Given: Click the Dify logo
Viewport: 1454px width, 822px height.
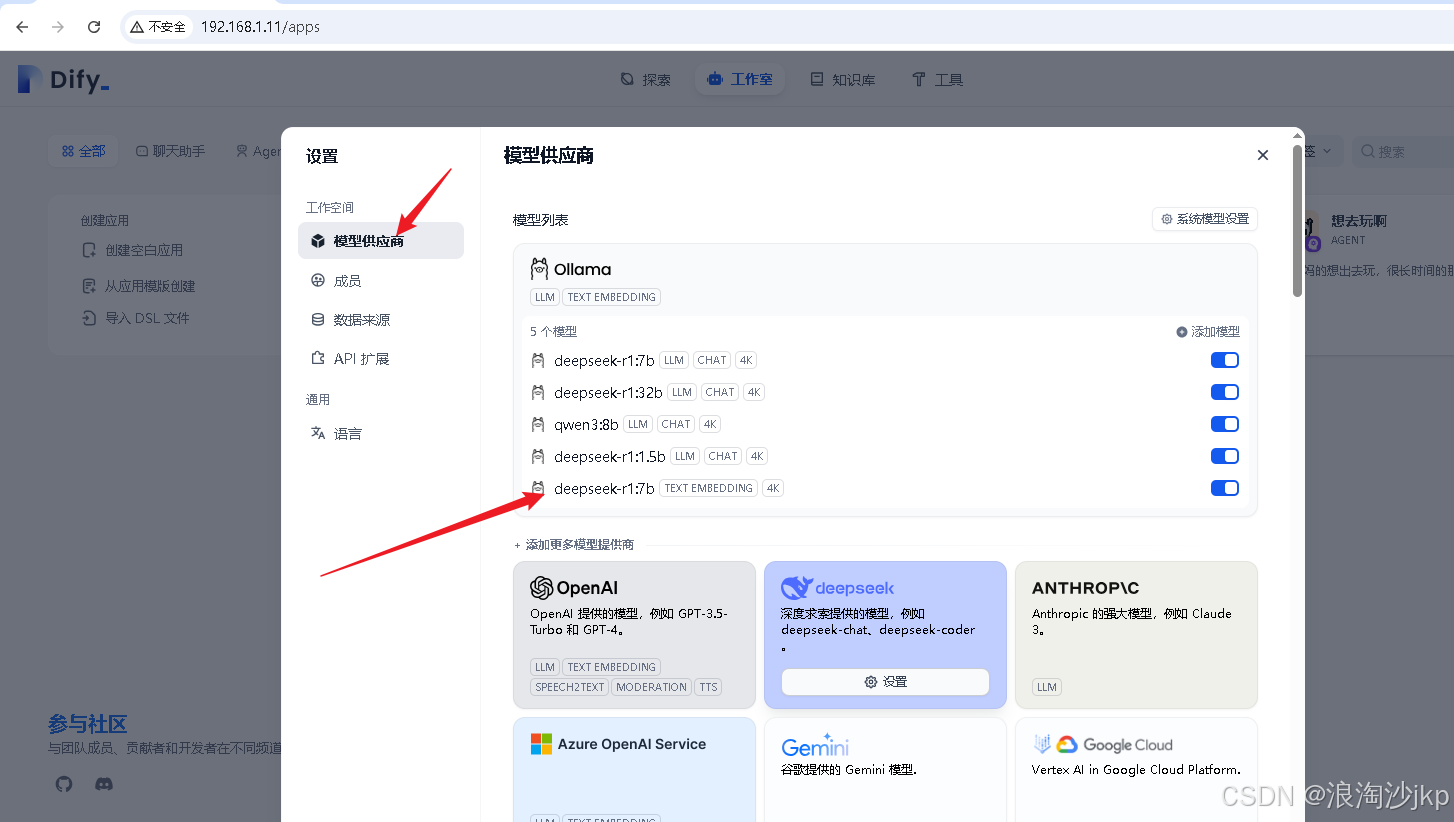Looking at the screenshot, I should 63,79.
